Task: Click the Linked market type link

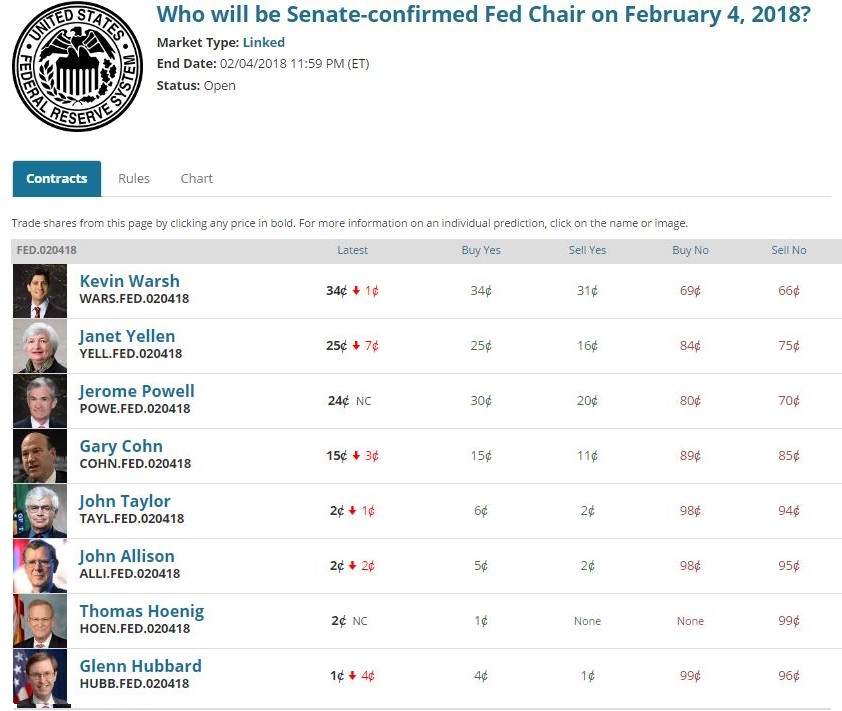Action: pos(264,42)
